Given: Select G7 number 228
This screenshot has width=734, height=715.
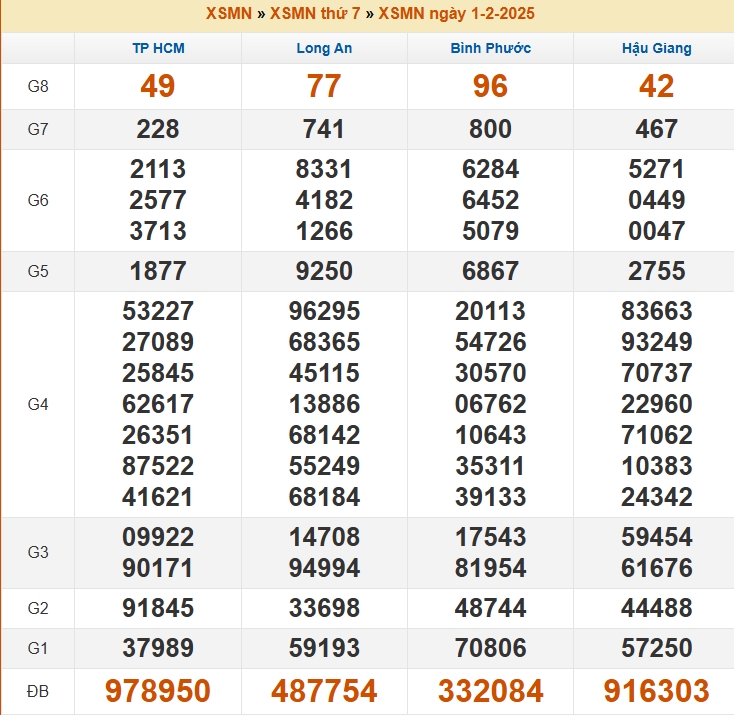Looking at the screenshot, I should pos(158,129).
